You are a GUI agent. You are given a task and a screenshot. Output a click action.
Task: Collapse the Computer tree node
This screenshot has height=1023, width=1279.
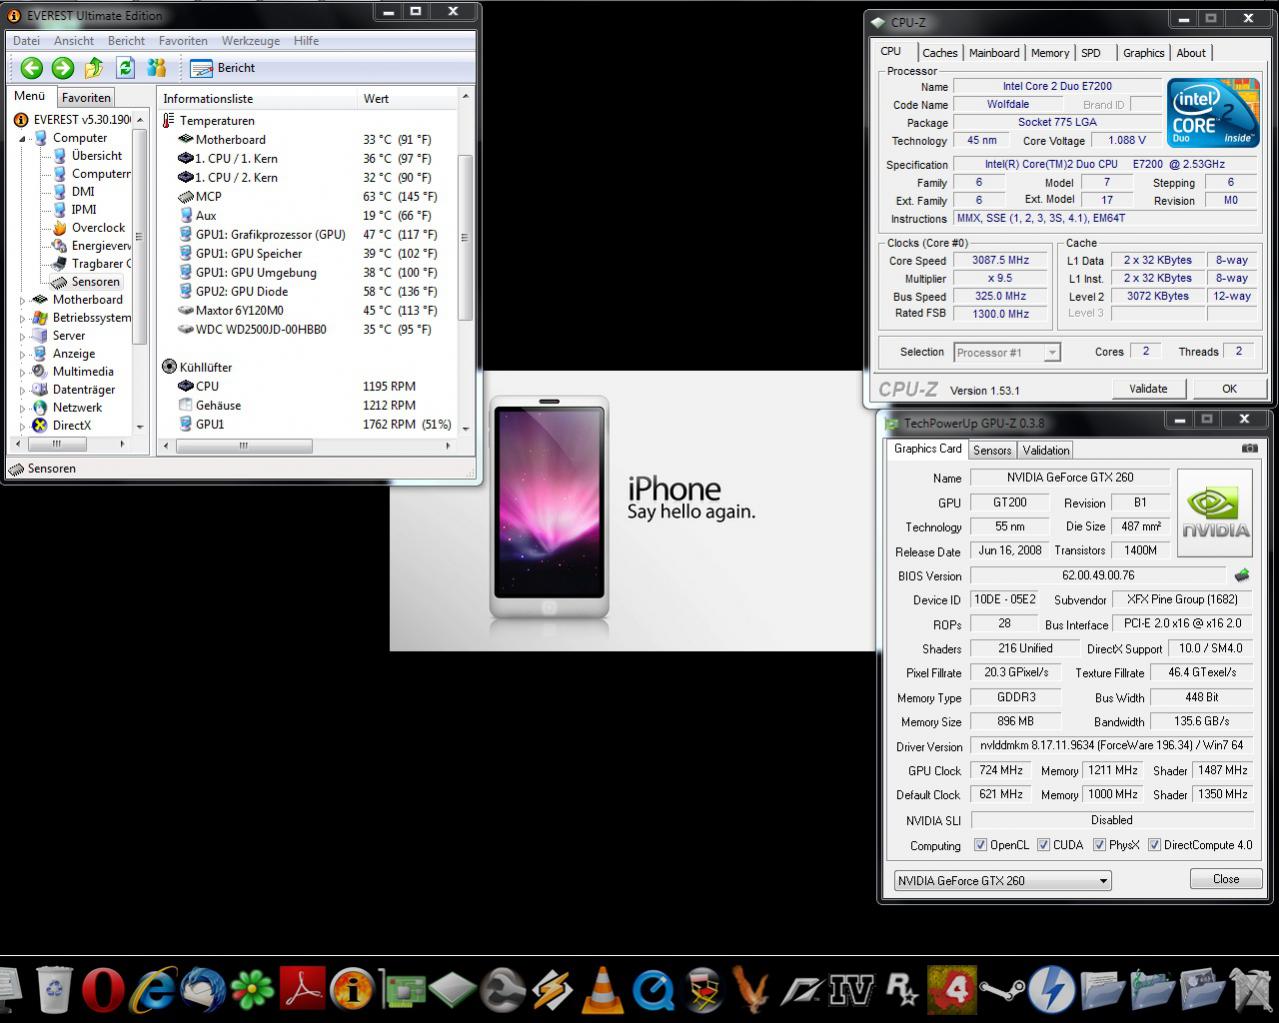(23, 139)
